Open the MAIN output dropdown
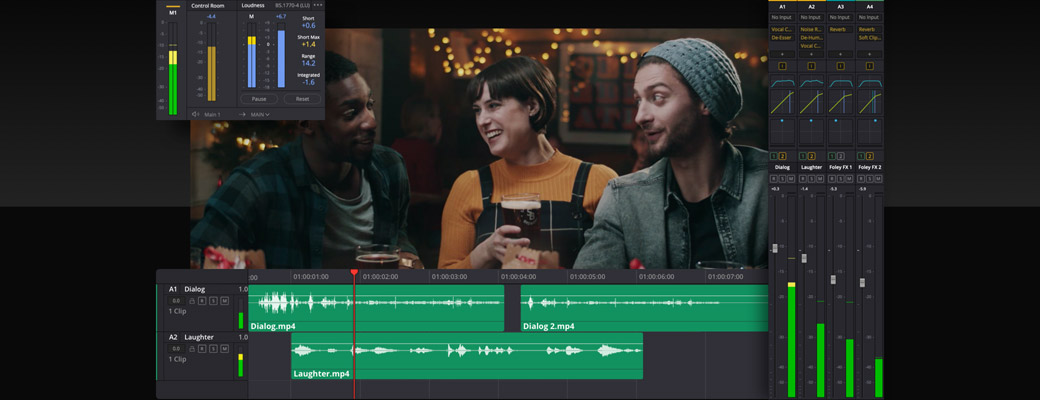 click(259, 115)
